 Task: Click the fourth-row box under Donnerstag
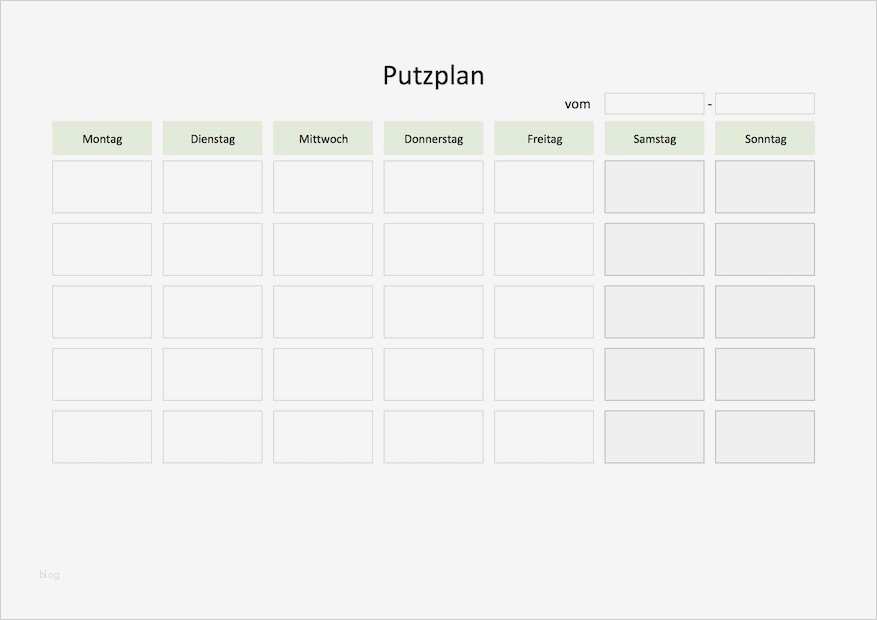[x=434, y=374]
